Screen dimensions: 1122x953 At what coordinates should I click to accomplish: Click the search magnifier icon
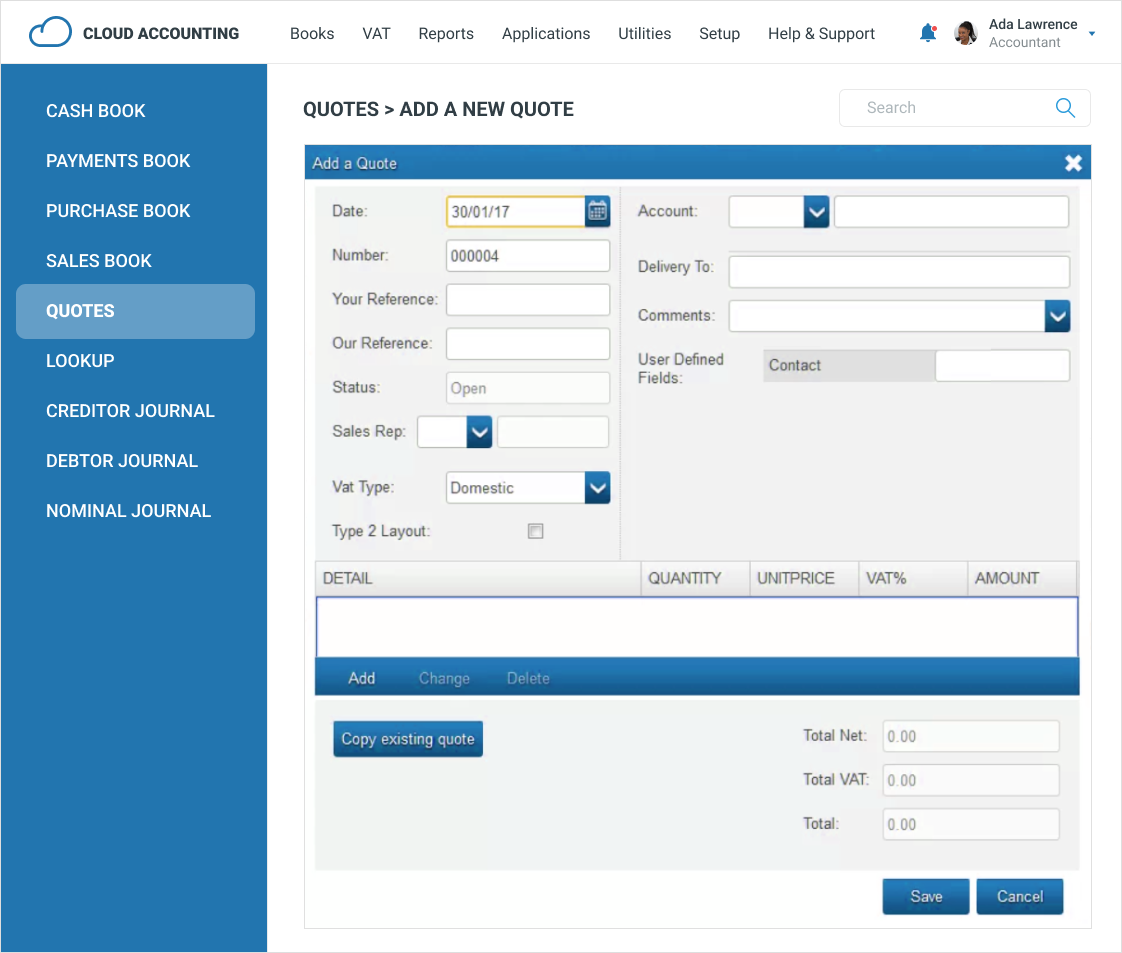point(1065,108)
